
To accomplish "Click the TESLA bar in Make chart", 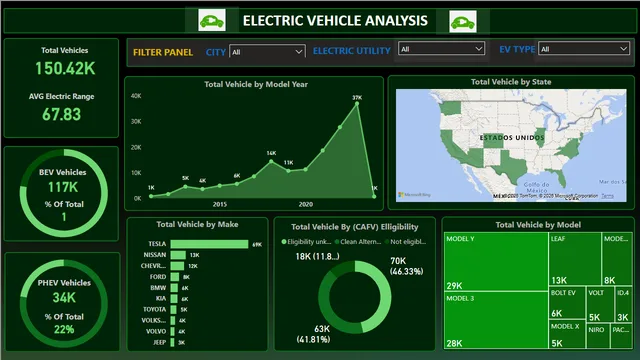I will [x=209, y=244].
